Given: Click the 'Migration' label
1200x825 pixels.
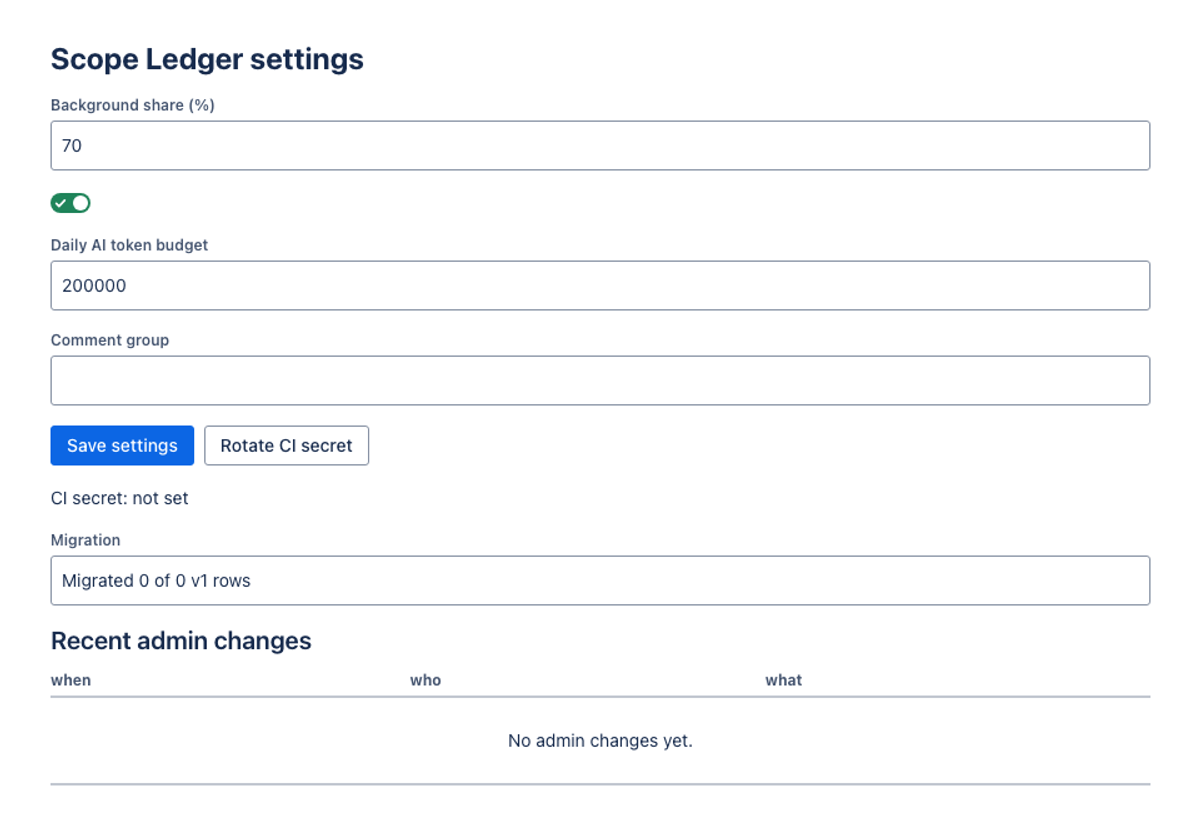Looking at the screenshot, I should pos(85,540).
